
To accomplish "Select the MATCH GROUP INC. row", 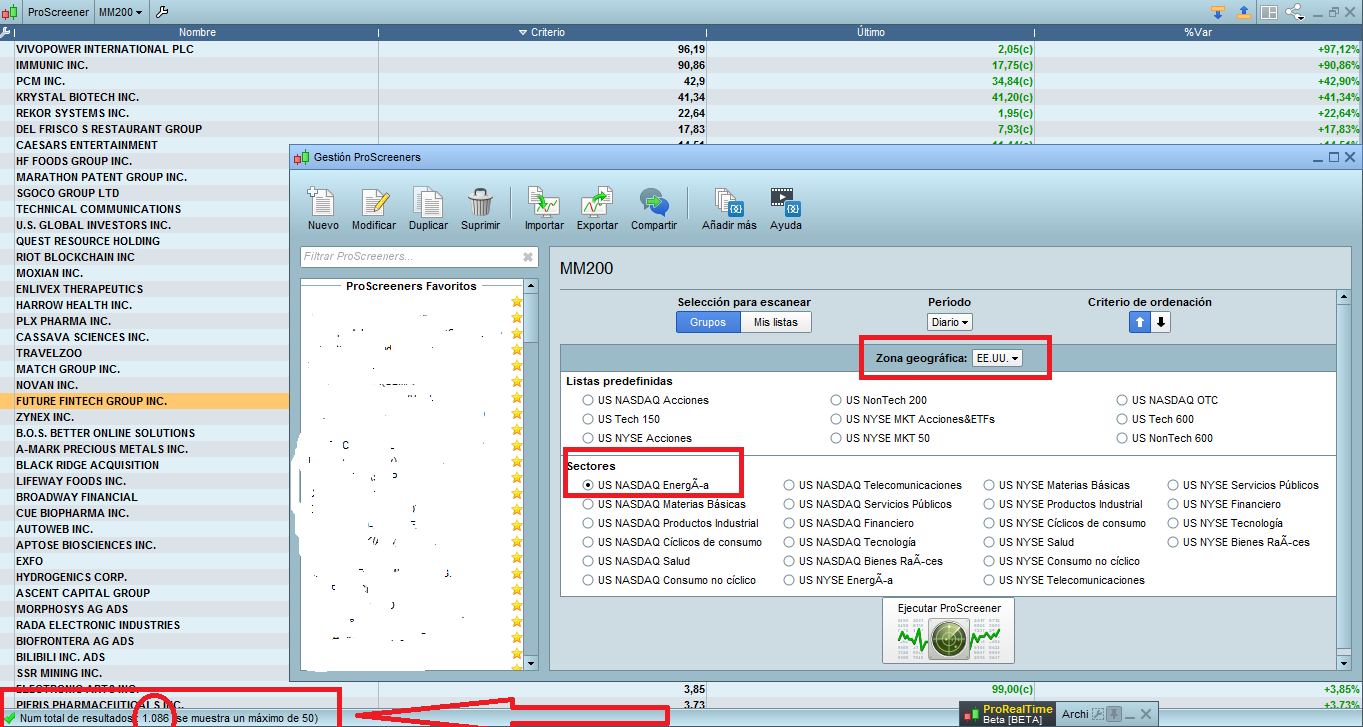I will tap(145, 369).
